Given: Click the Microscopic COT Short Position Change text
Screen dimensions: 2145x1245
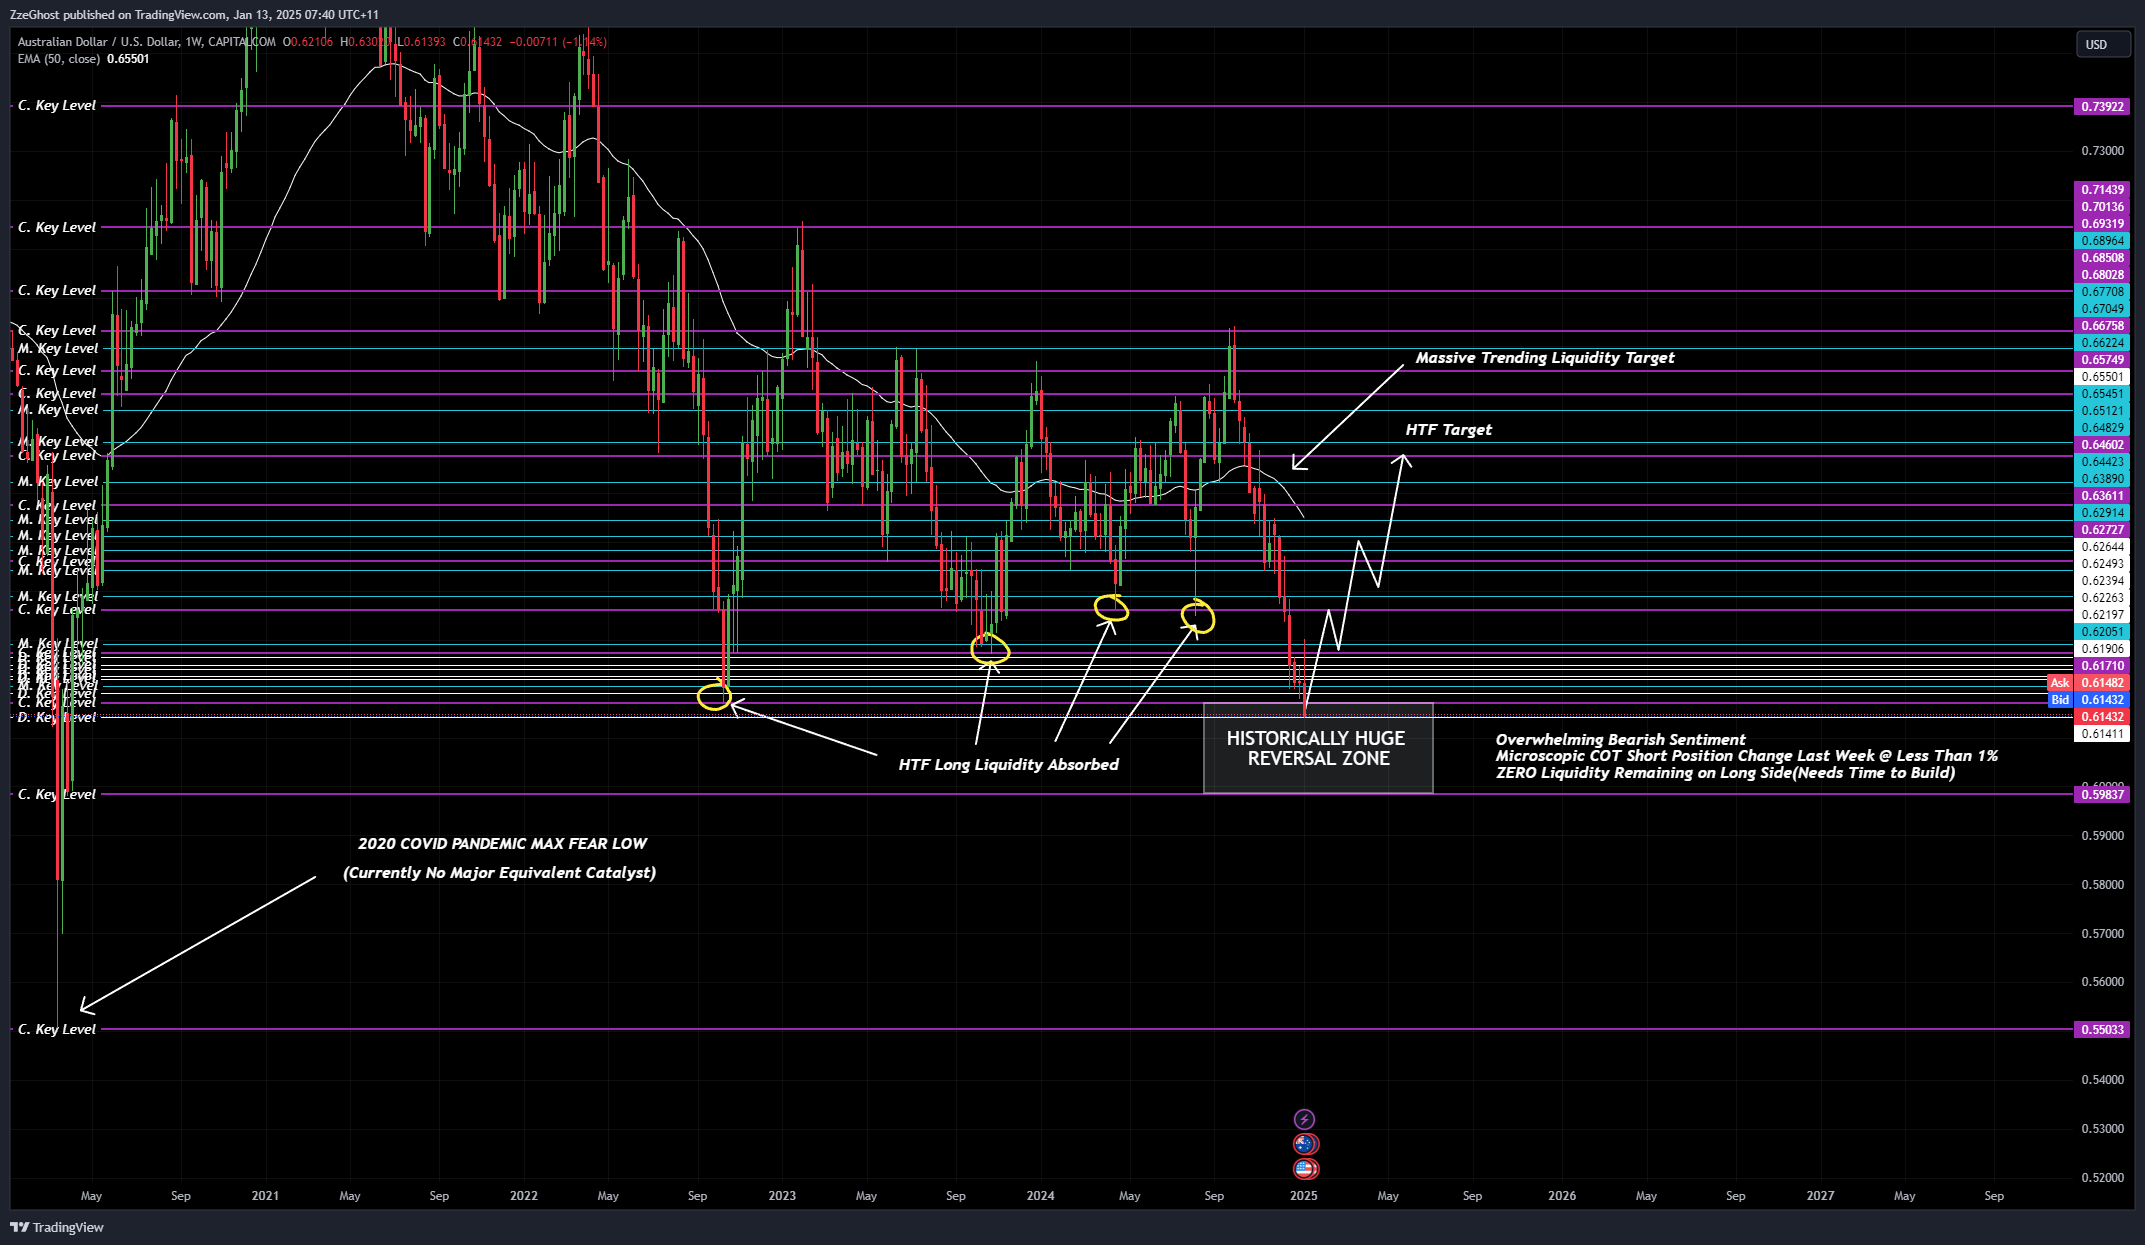Looking at the screenshot, I should pyautogui.click(x=1746, y=756).
